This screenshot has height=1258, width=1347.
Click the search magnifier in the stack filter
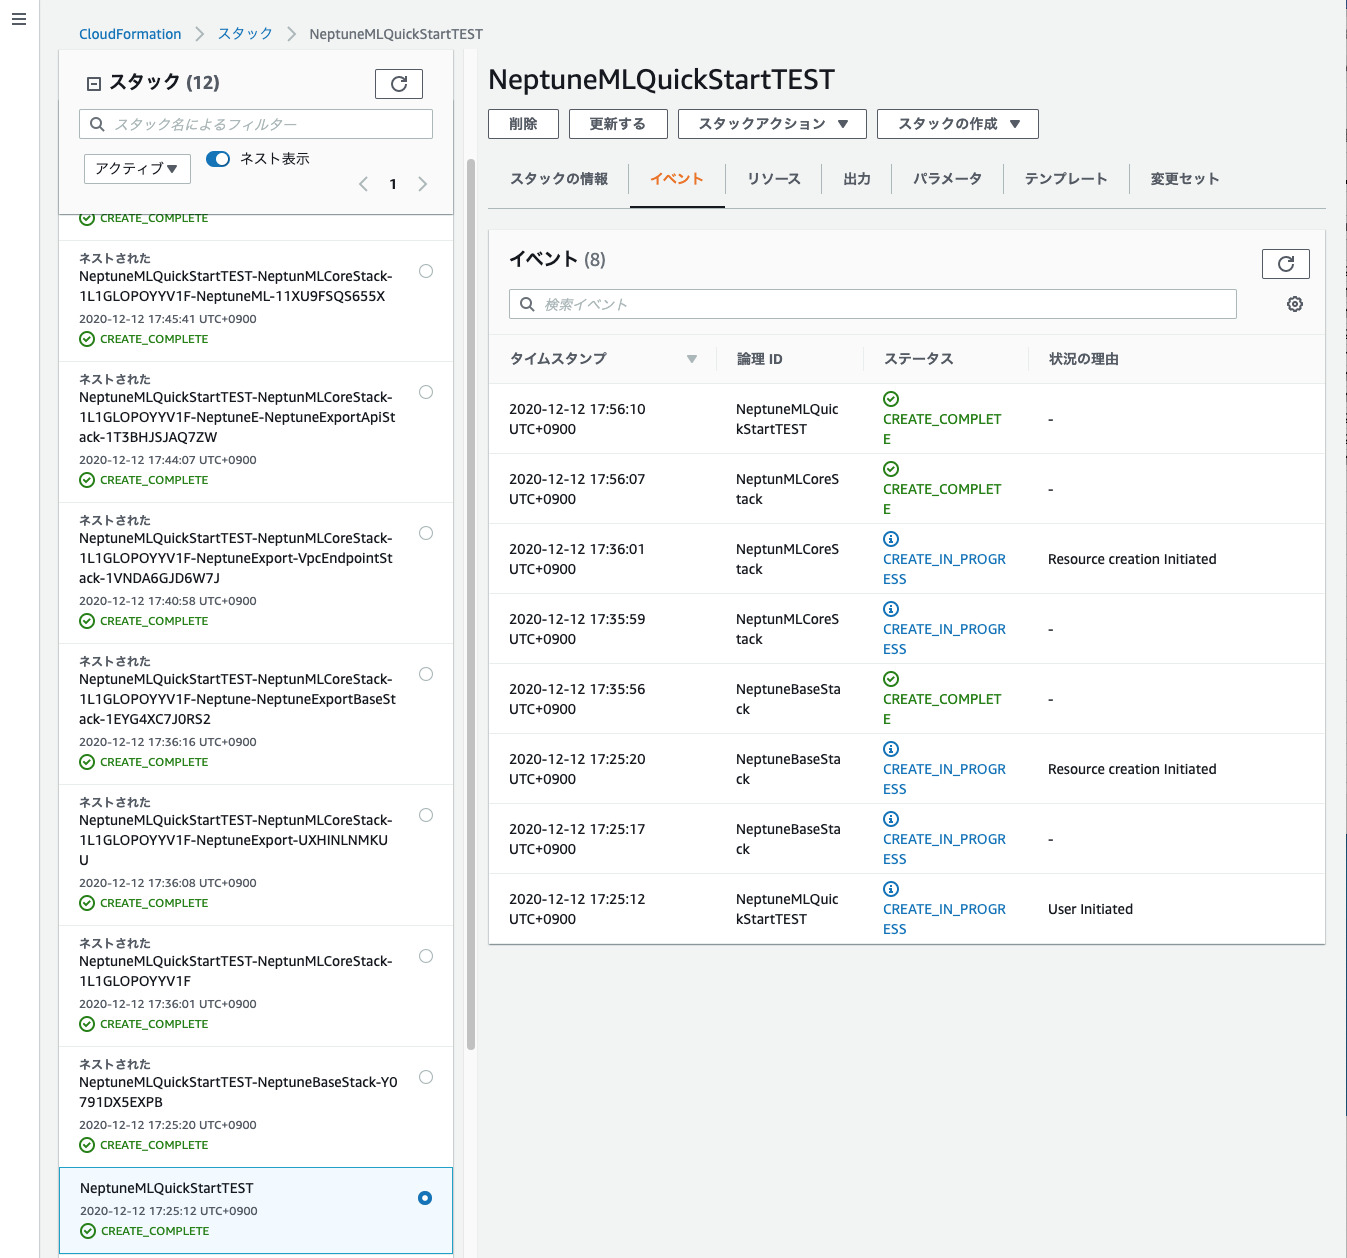coord(97,123)
